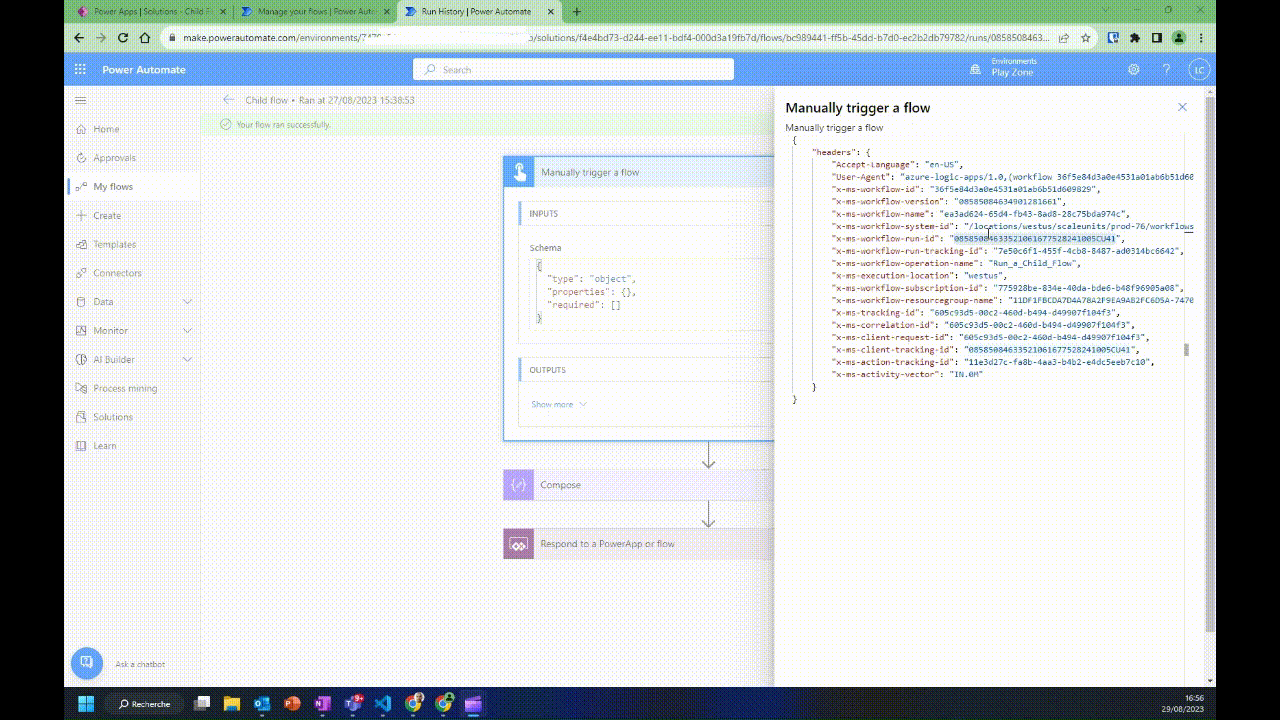1280x720 pixels.
Task: Expand Show more in trigger outputs
Action: [x=559, y=405]
